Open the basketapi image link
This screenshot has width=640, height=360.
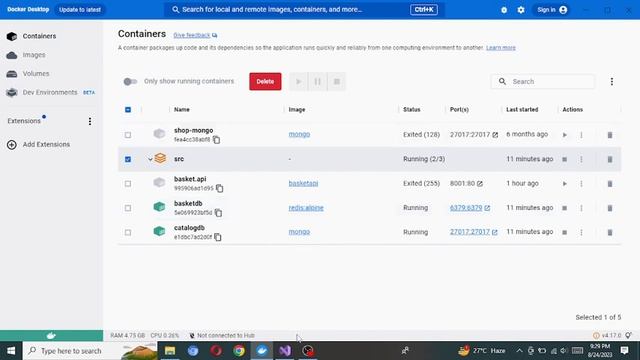tap(303, 183)
